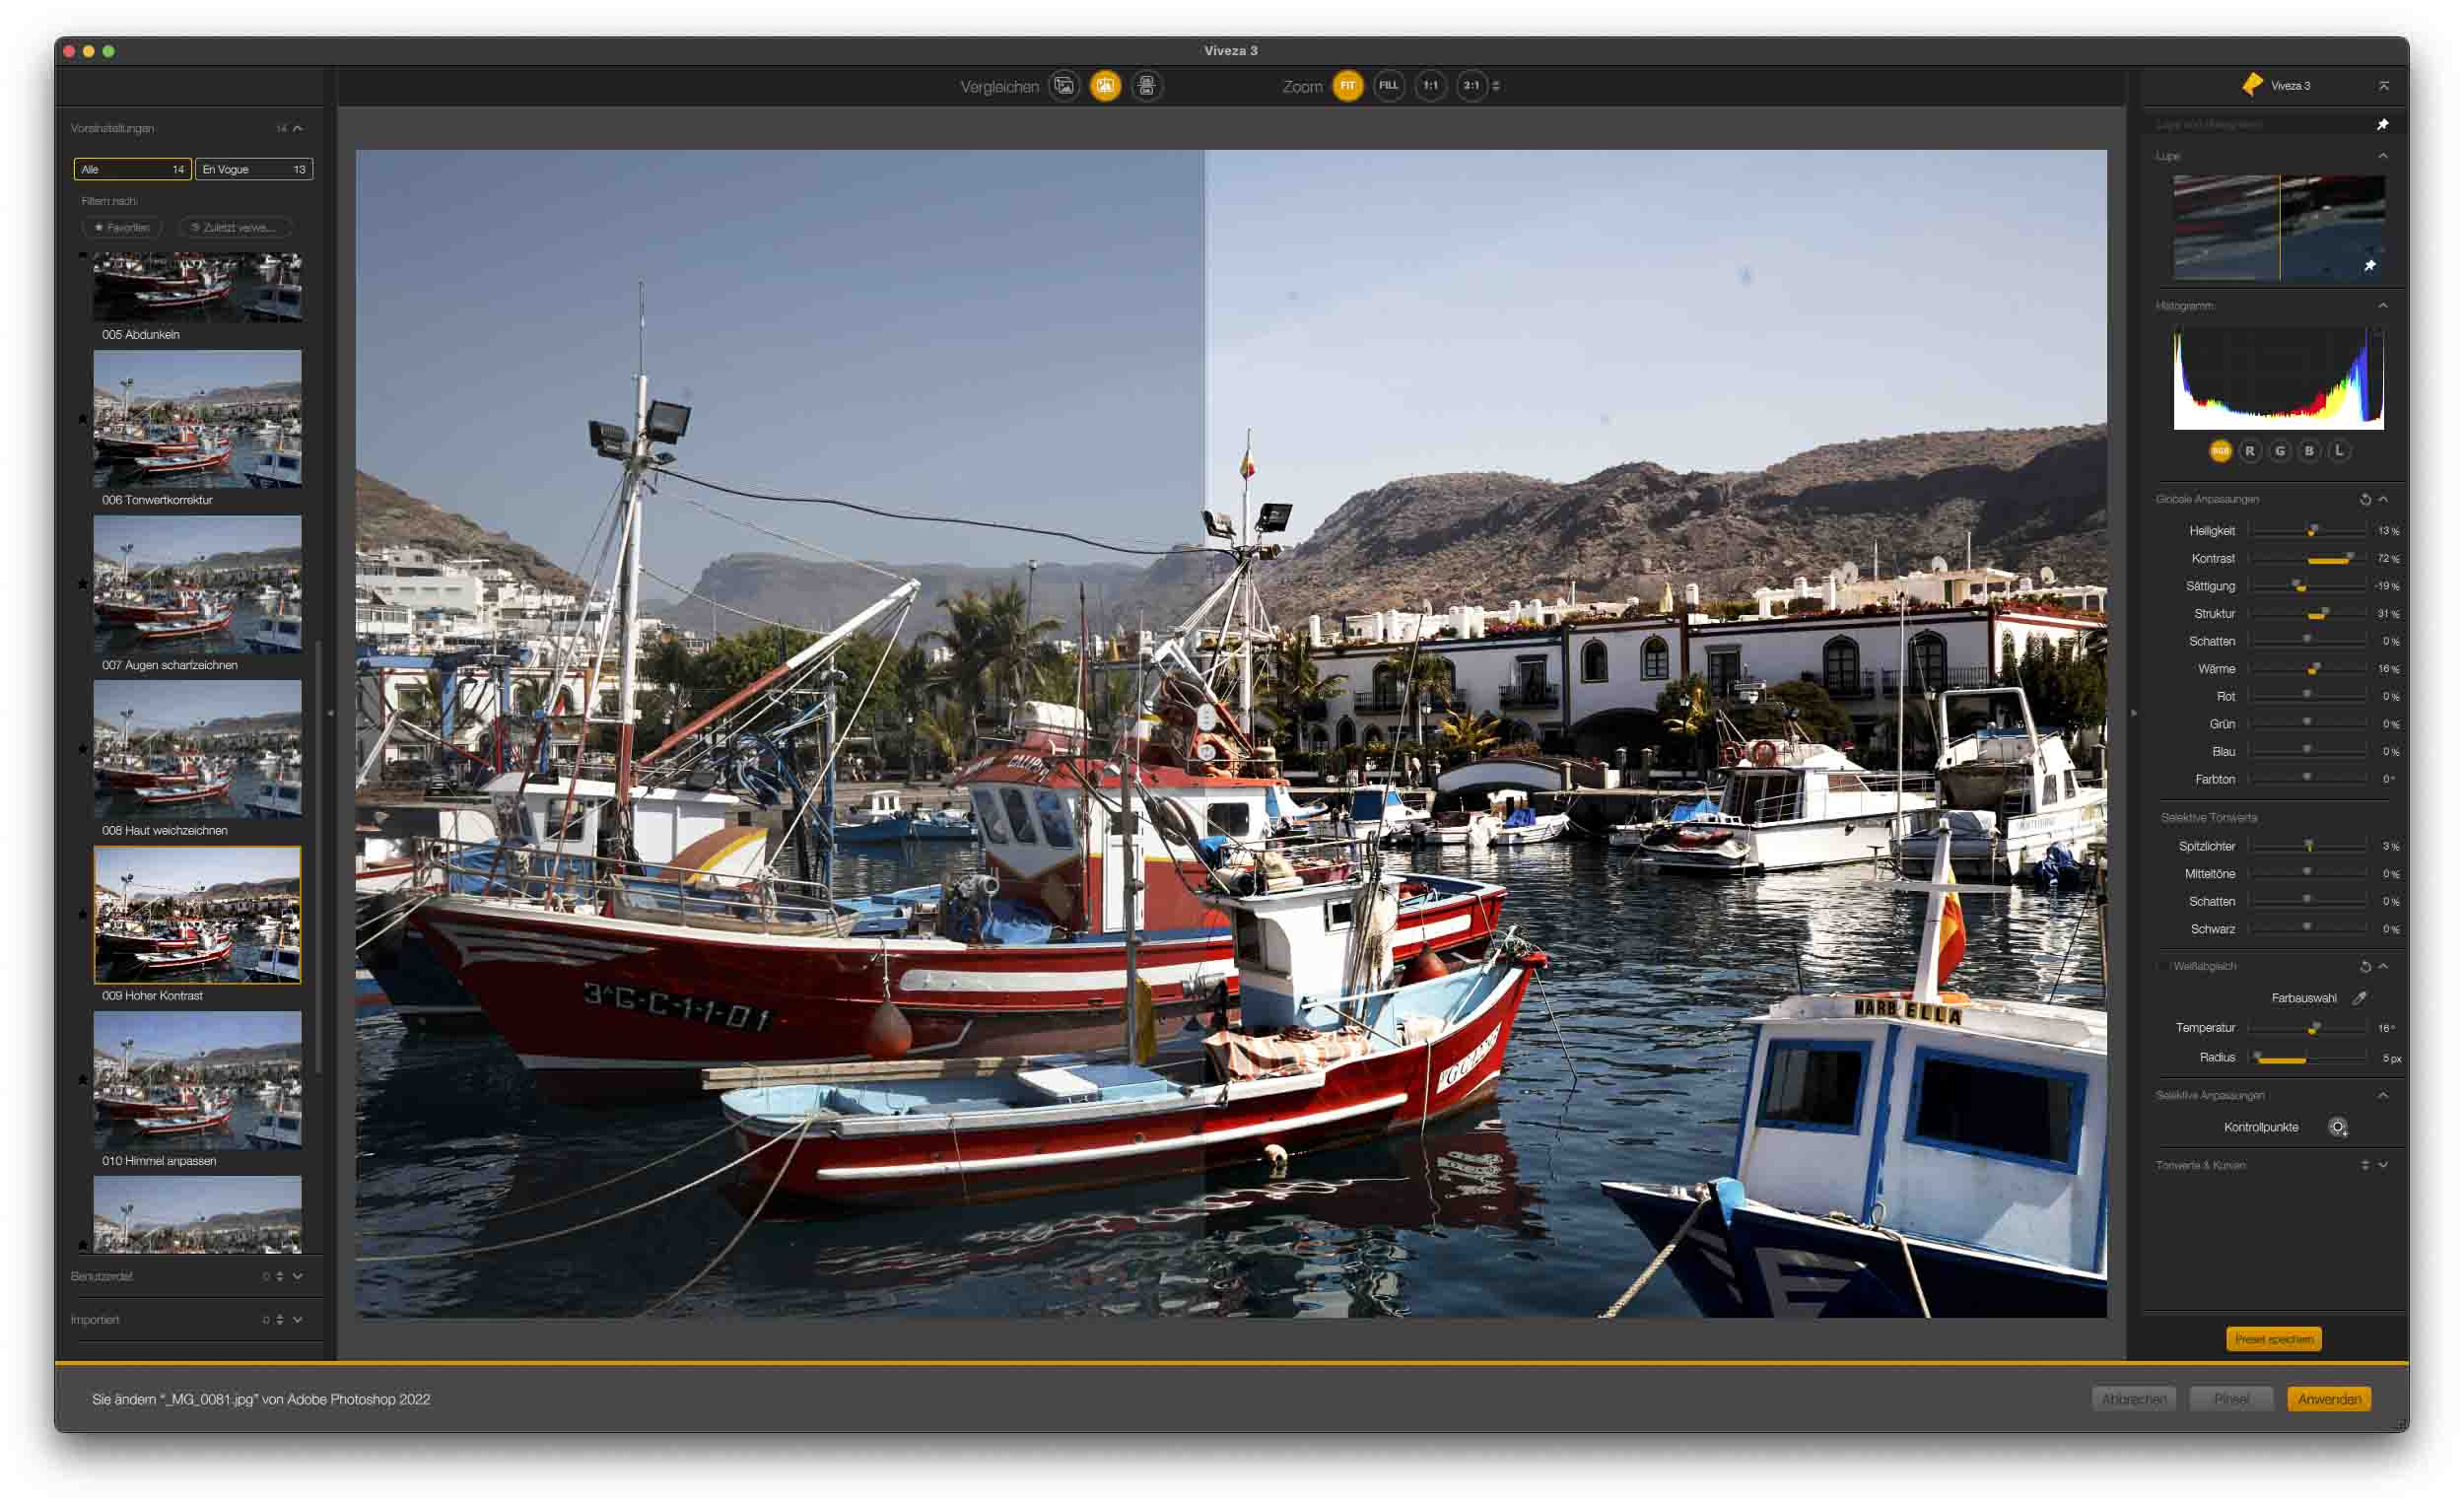2464x1505 pixels.
Task: Click the Anwenden button
Action: pos(2329,1399)
